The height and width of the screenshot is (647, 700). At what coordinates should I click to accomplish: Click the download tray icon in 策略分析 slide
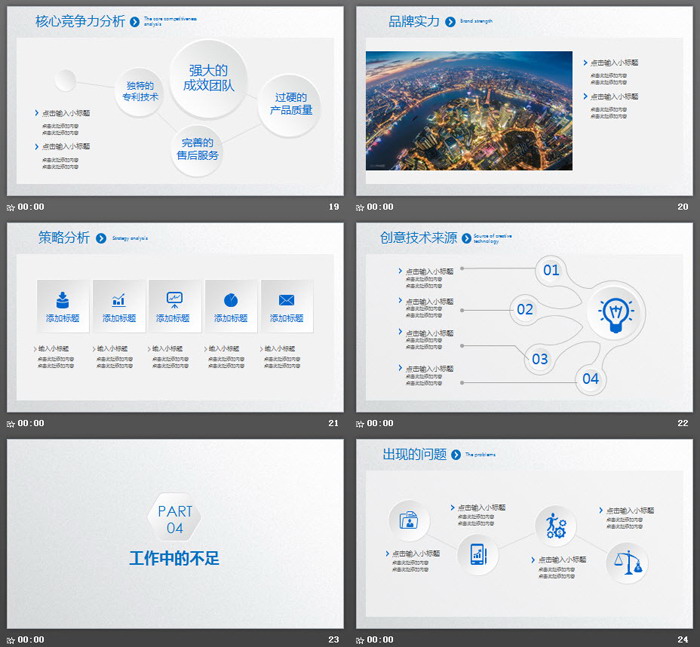[62, 299]
